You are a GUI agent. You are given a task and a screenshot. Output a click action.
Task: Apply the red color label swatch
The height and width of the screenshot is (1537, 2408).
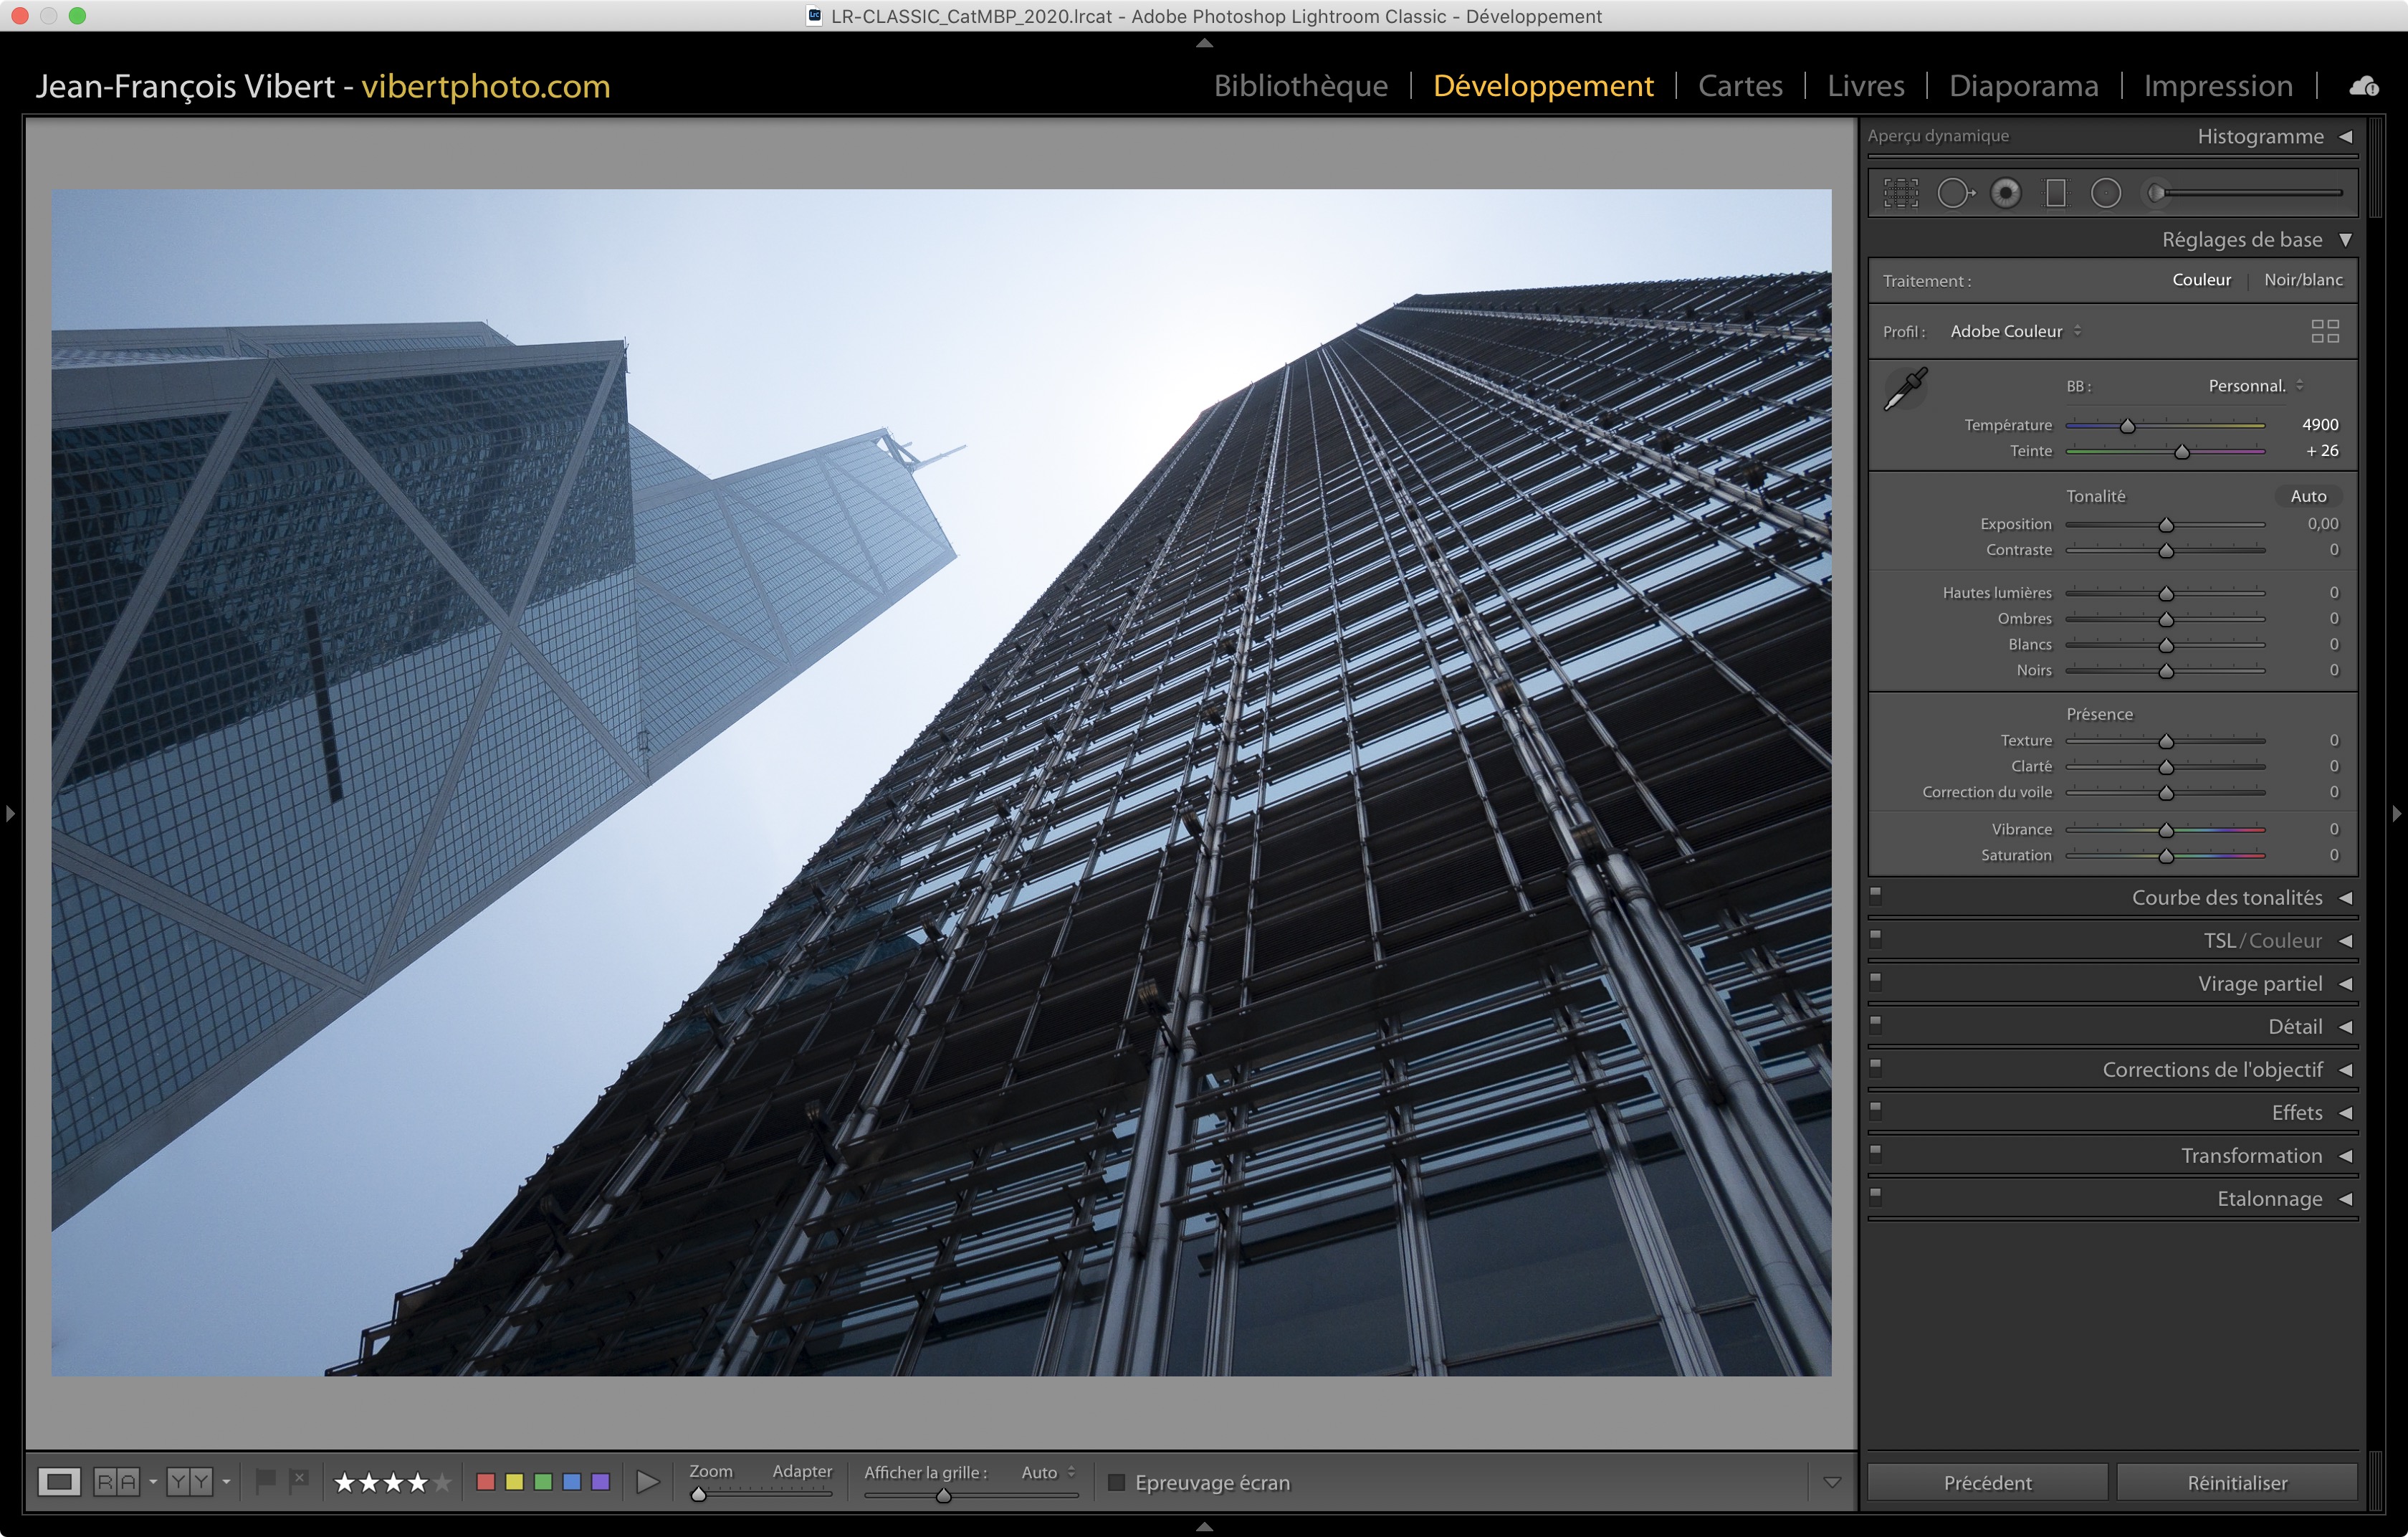486,1481
